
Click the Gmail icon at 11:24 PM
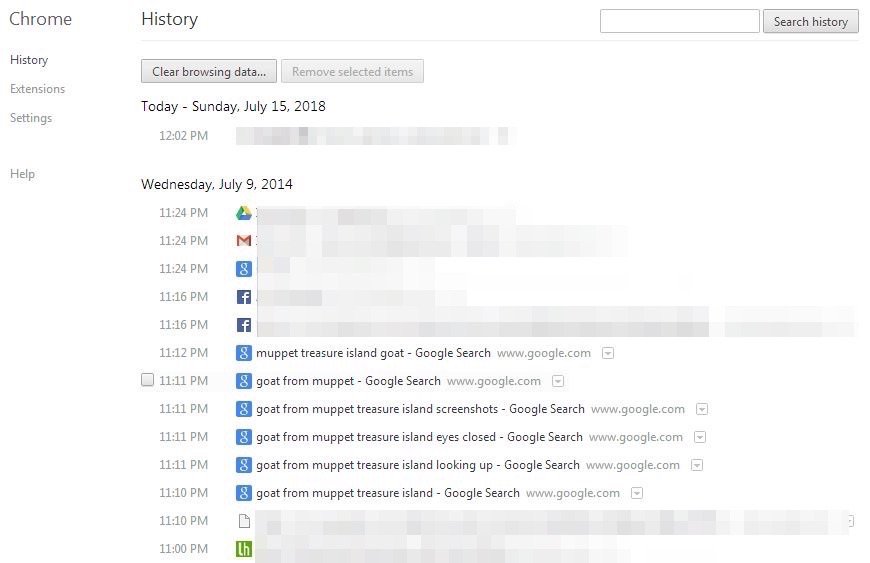(x=244, y=241)
